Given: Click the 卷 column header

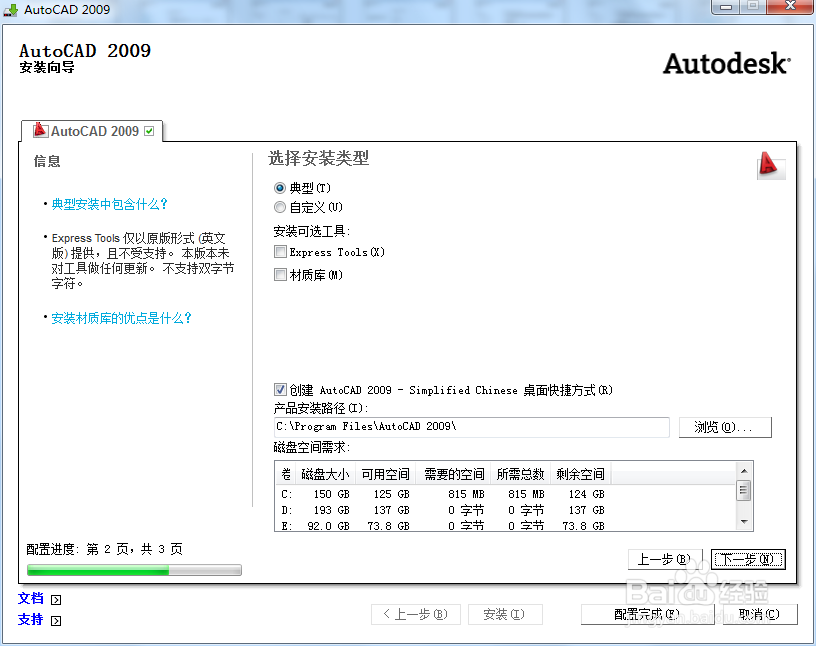Looking at the screenshot, I should 286,474.
